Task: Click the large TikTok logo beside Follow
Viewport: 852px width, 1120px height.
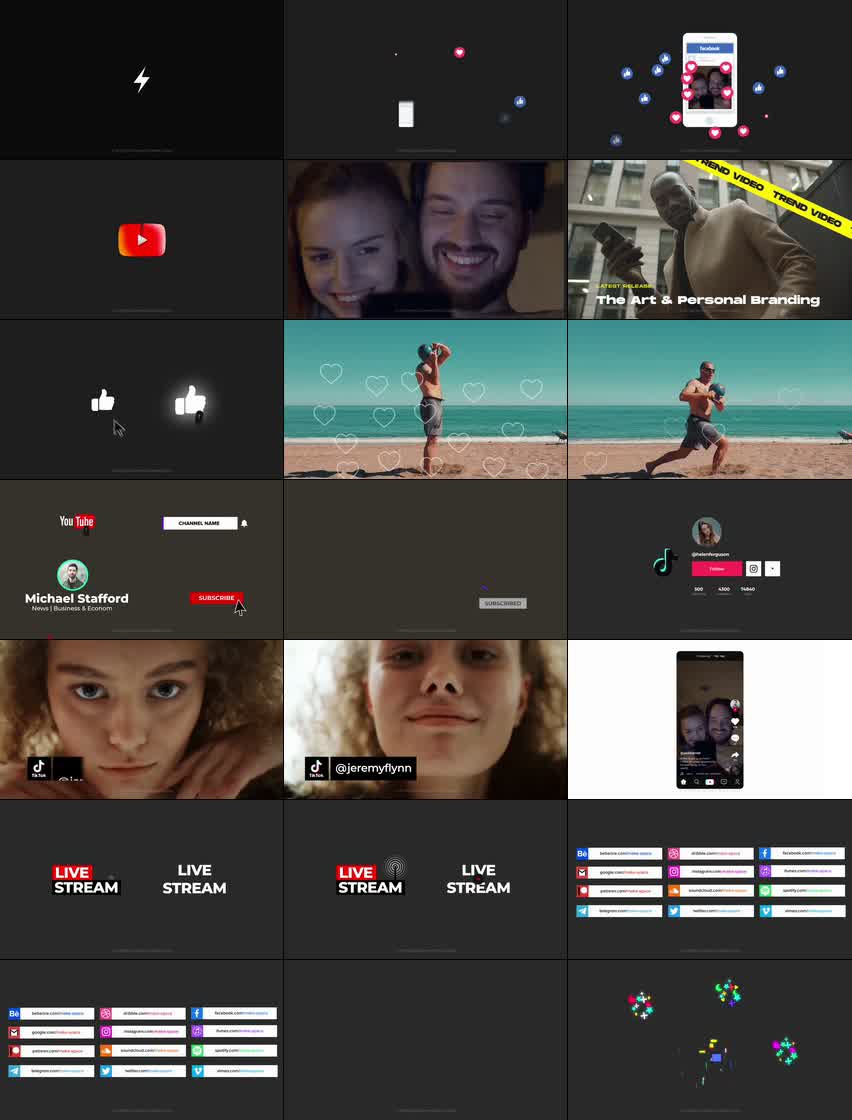Action: tap(666, 561)
